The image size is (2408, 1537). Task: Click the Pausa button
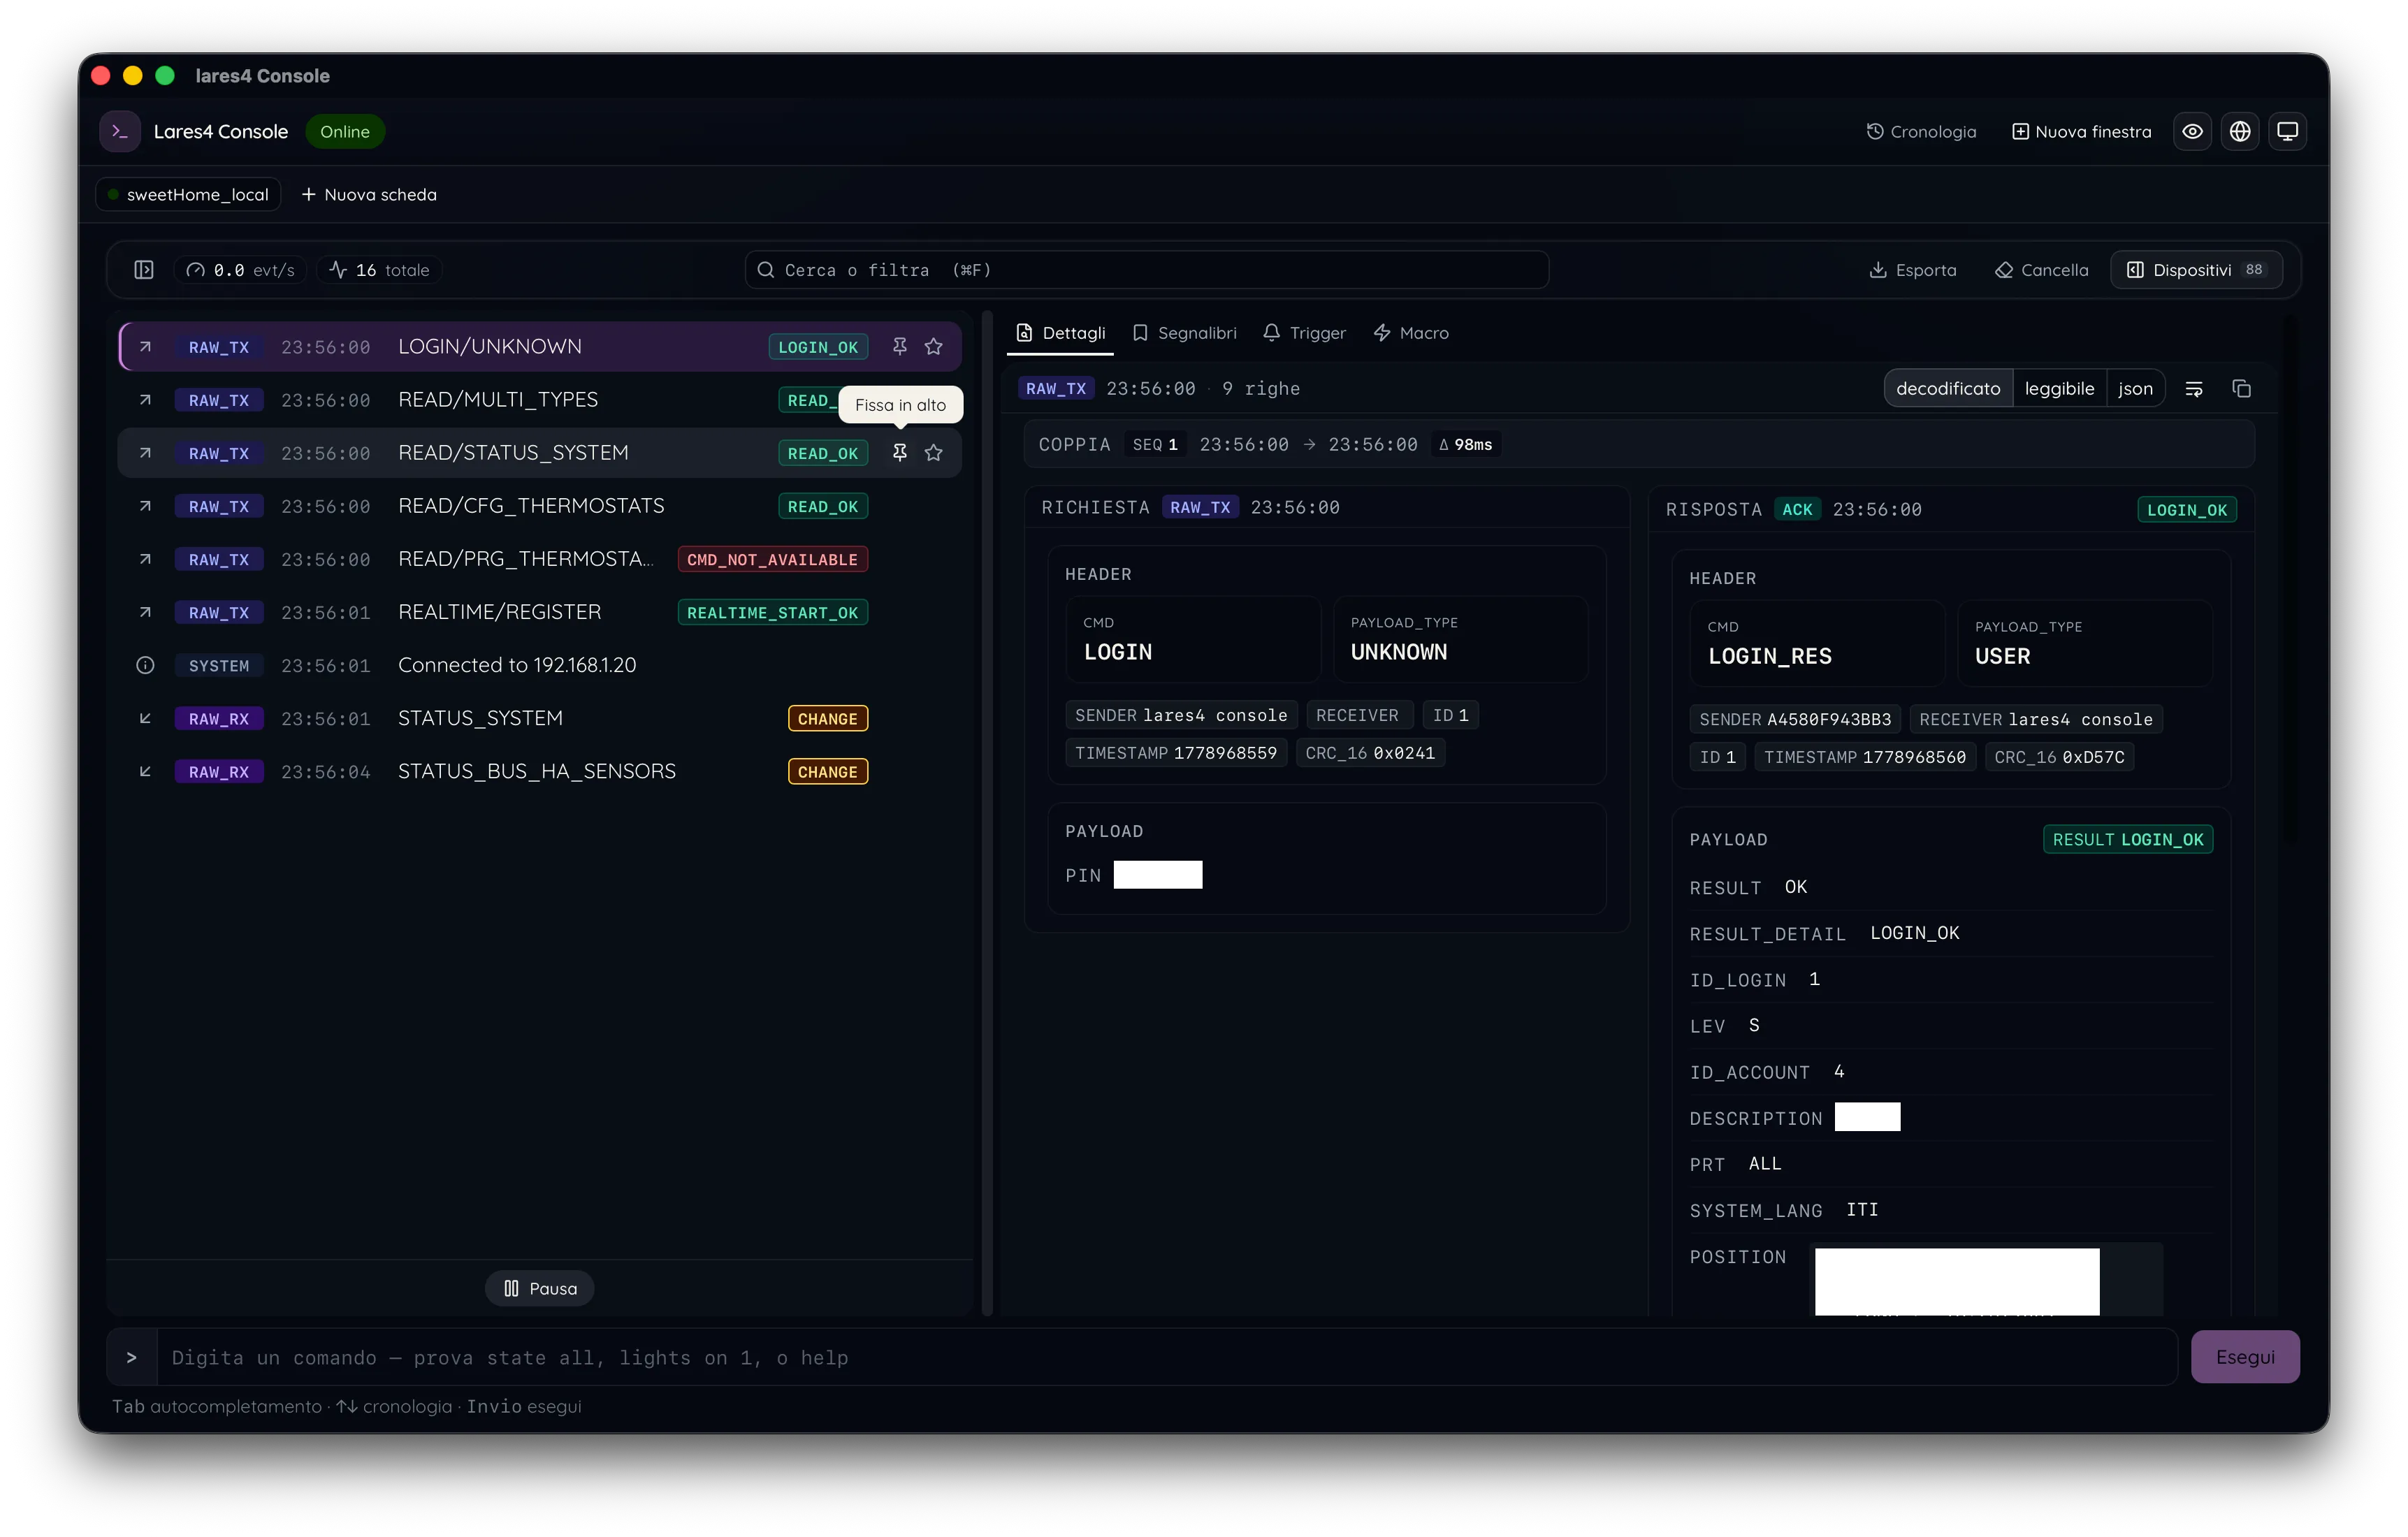tap(540, 1288)
